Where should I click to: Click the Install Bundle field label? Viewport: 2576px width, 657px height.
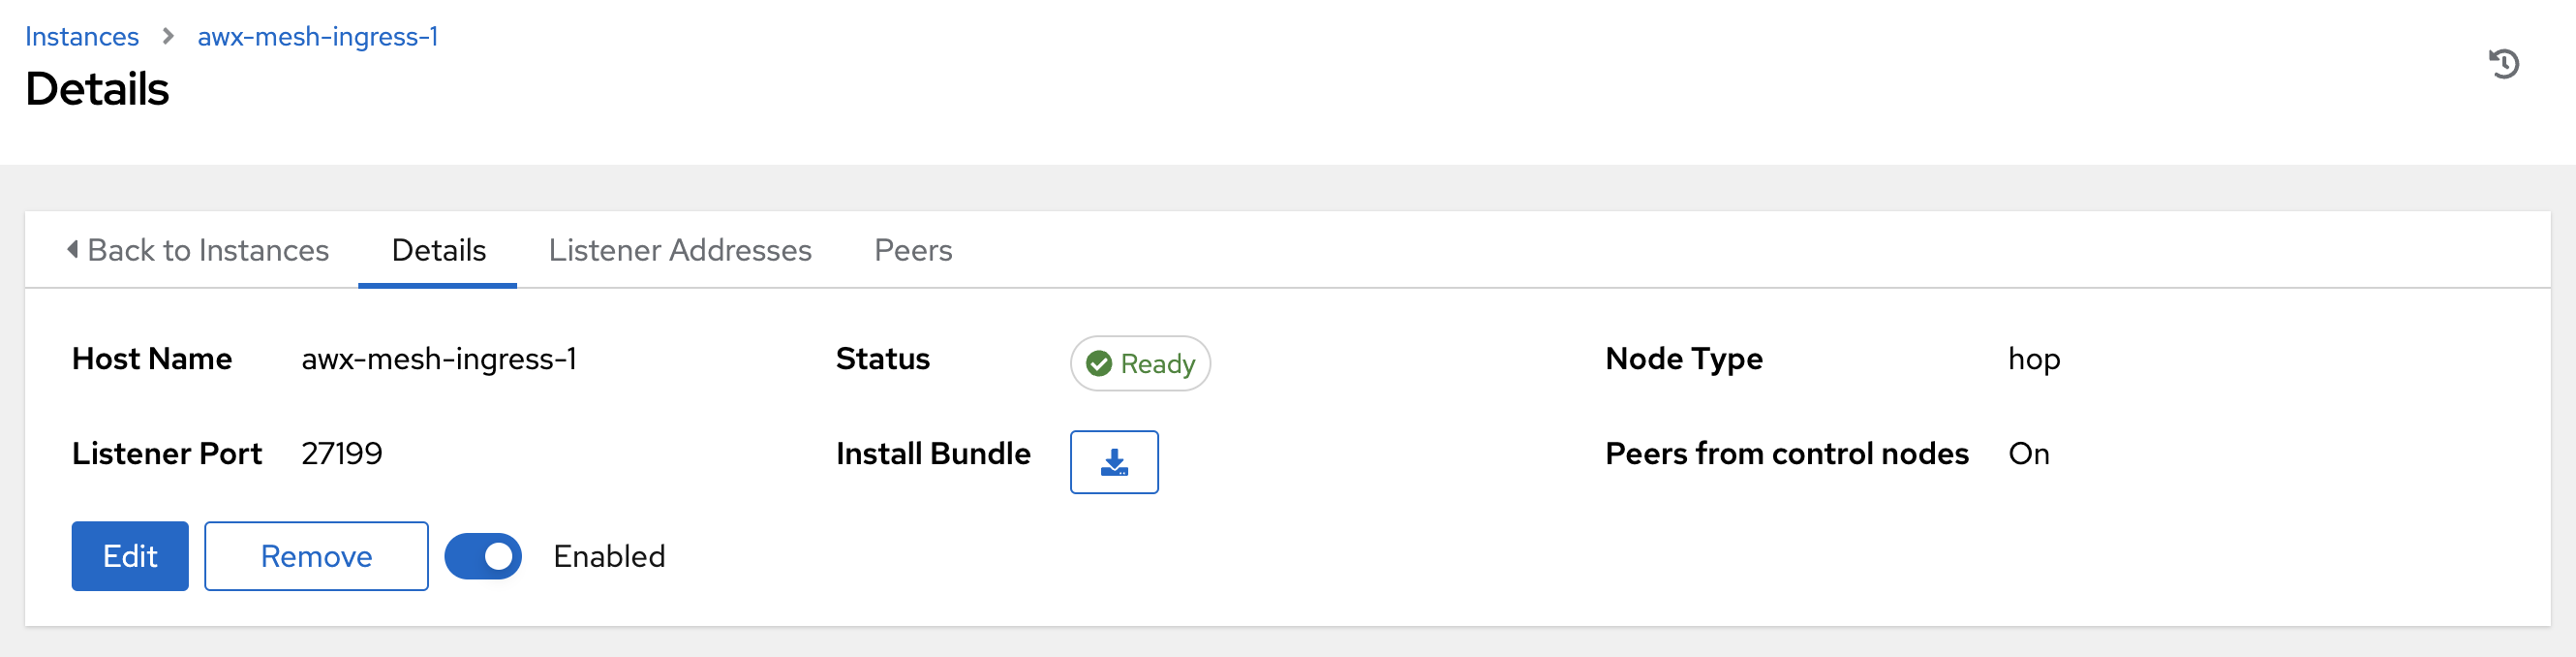pyautogui.click(x=932, y=454)
